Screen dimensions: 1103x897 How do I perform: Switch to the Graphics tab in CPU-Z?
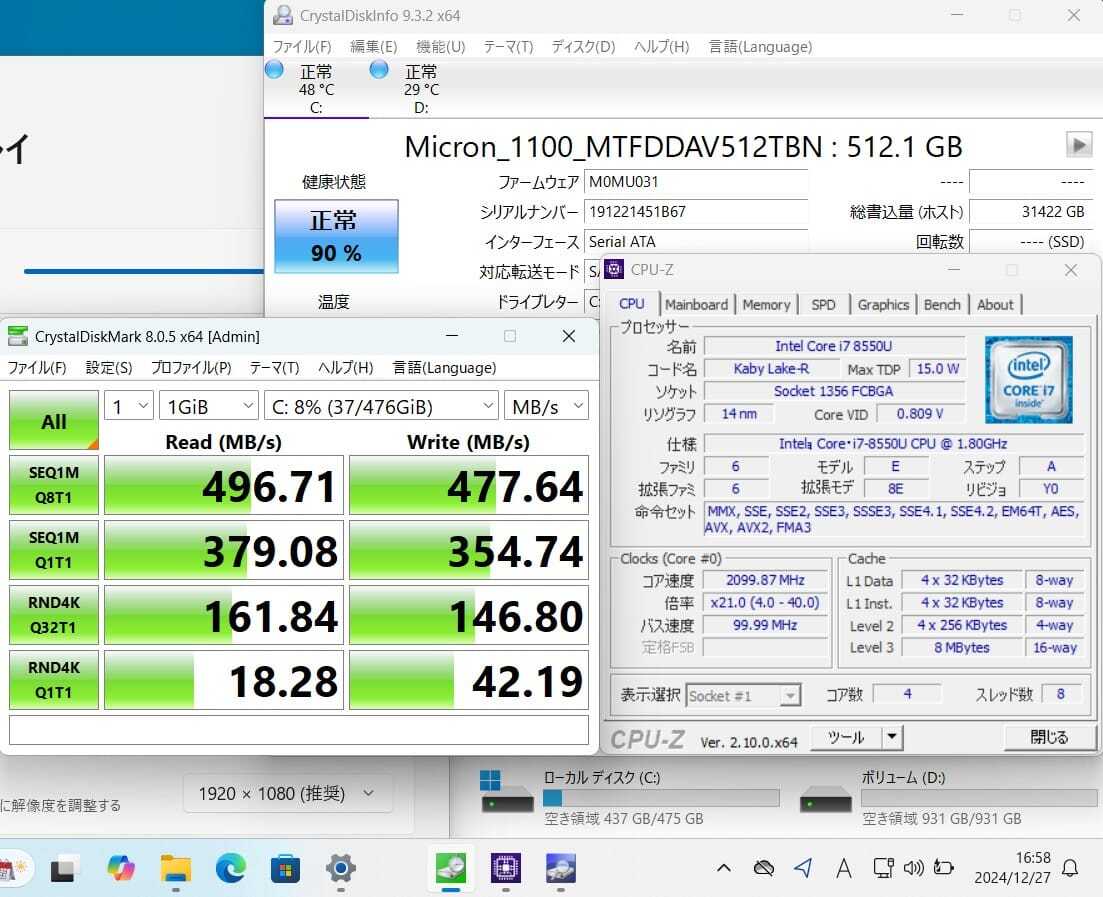tap(884, 305)
